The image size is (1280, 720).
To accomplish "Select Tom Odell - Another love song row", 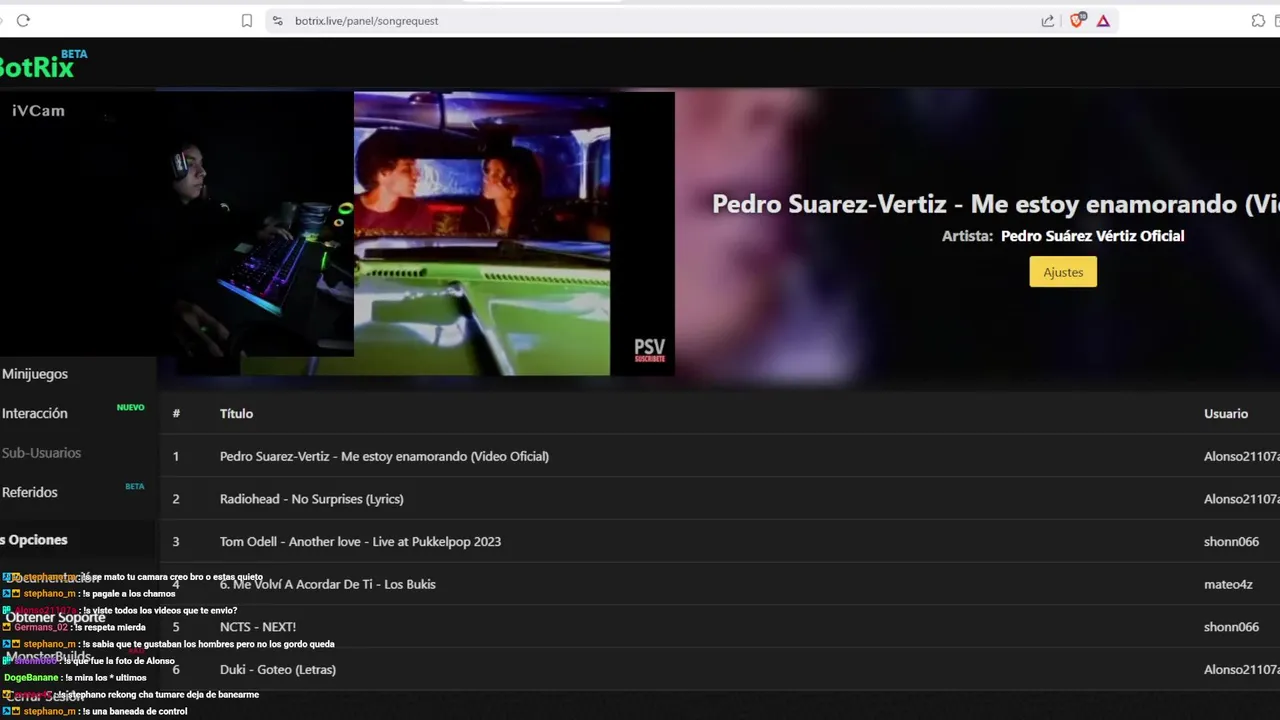I will point(720,541).
